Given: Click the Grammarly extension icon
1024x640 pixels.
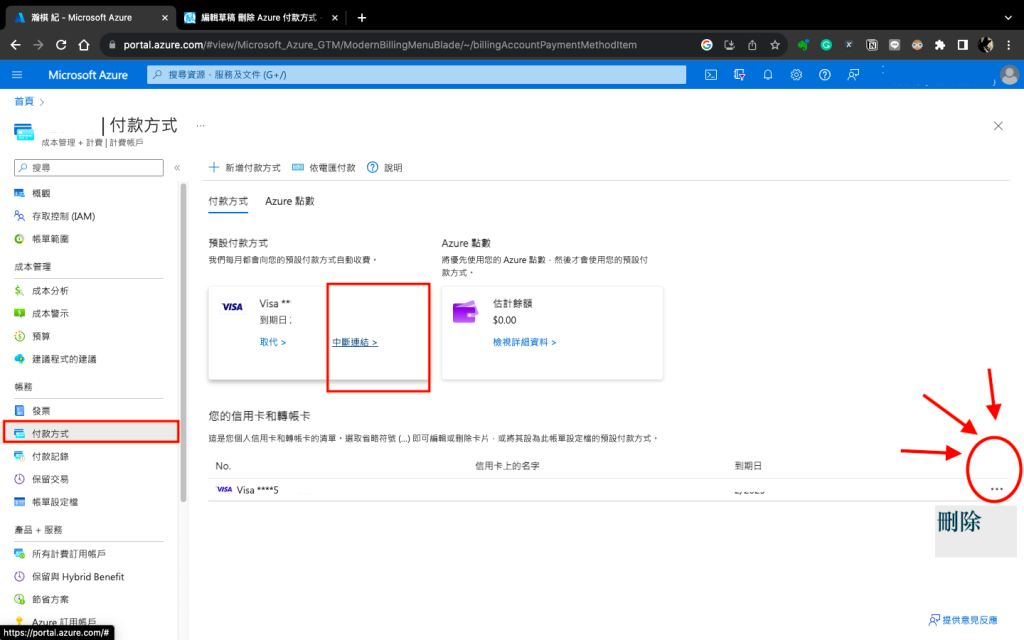Looking at the screenshot, I should 826,45.
